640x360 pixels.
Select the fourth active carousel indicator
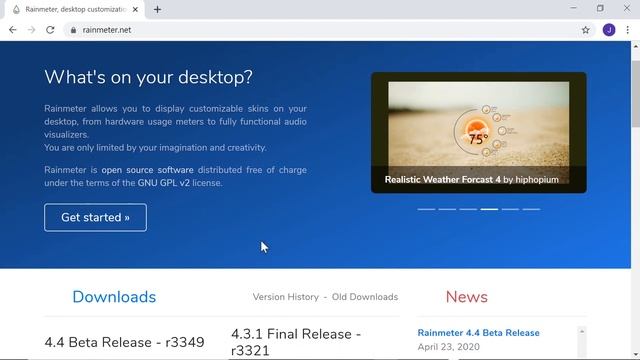[x=489, y=209]
